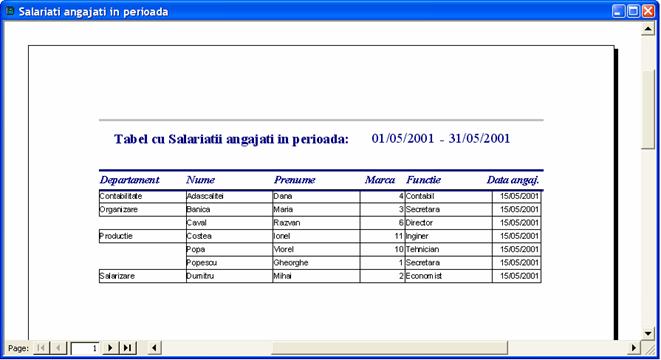
Task: Click the Productie department cell
Action: (x=142, y=236)
